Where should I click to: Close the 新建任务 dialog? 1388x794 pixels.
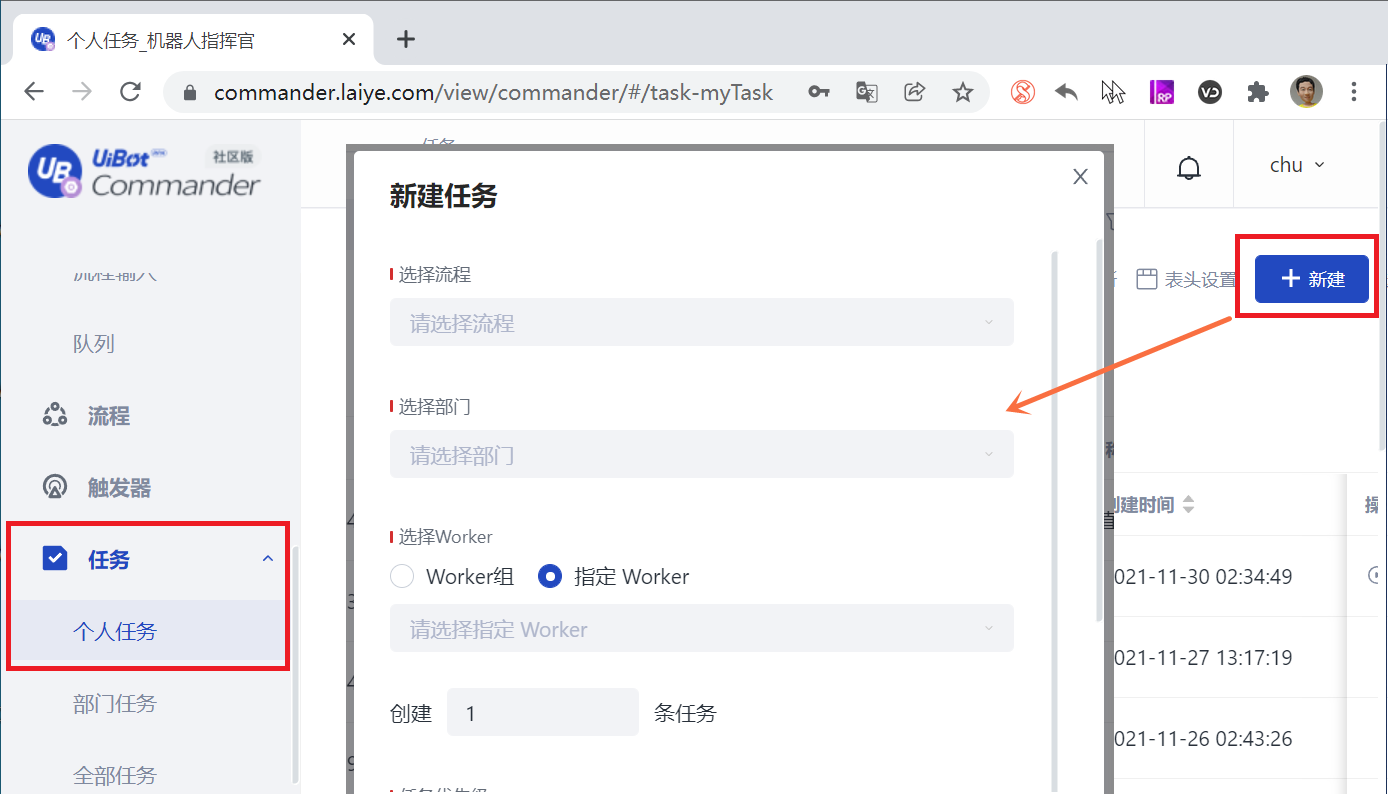pos(1080,177)
